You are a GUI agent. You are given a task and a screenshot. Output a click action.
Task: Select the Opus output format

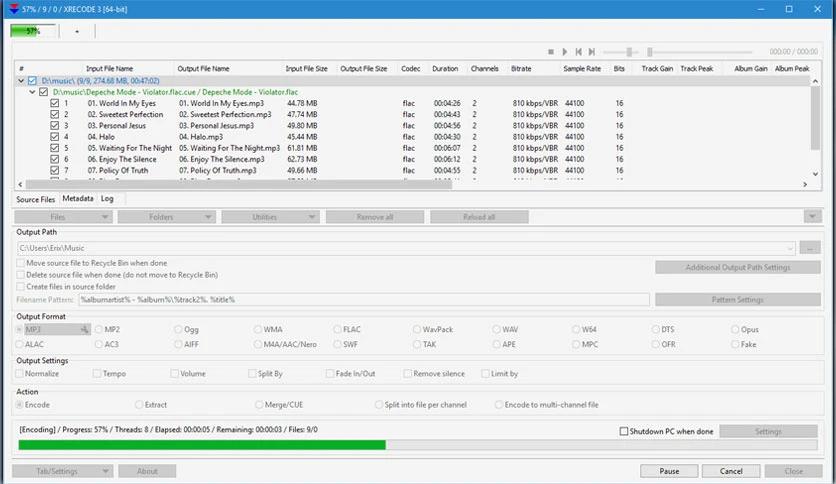(x=735, y=329)
